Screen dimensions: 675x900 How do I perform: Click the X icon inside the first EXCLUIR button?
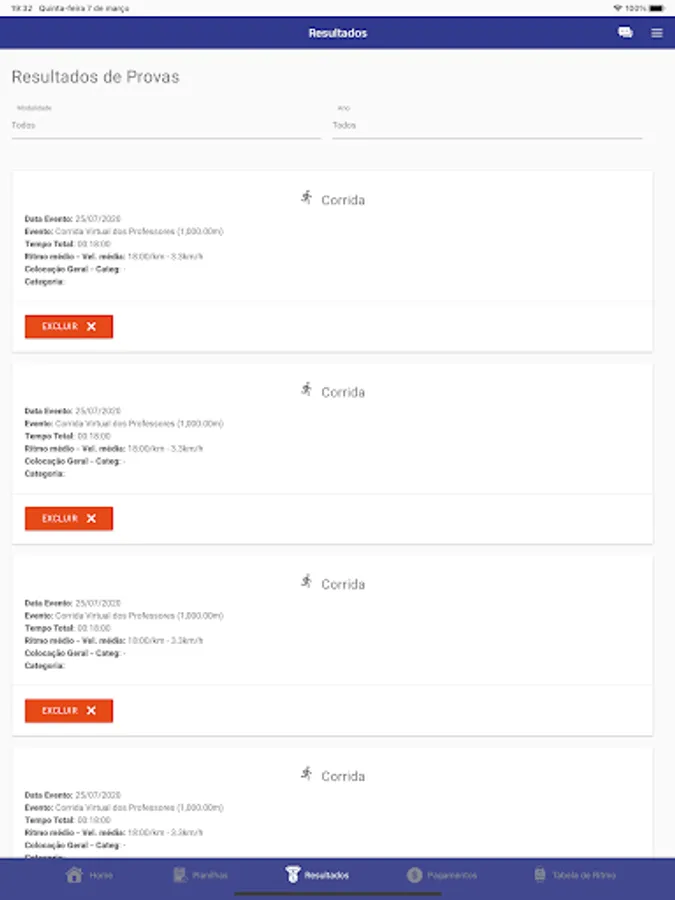click(91, 325)
